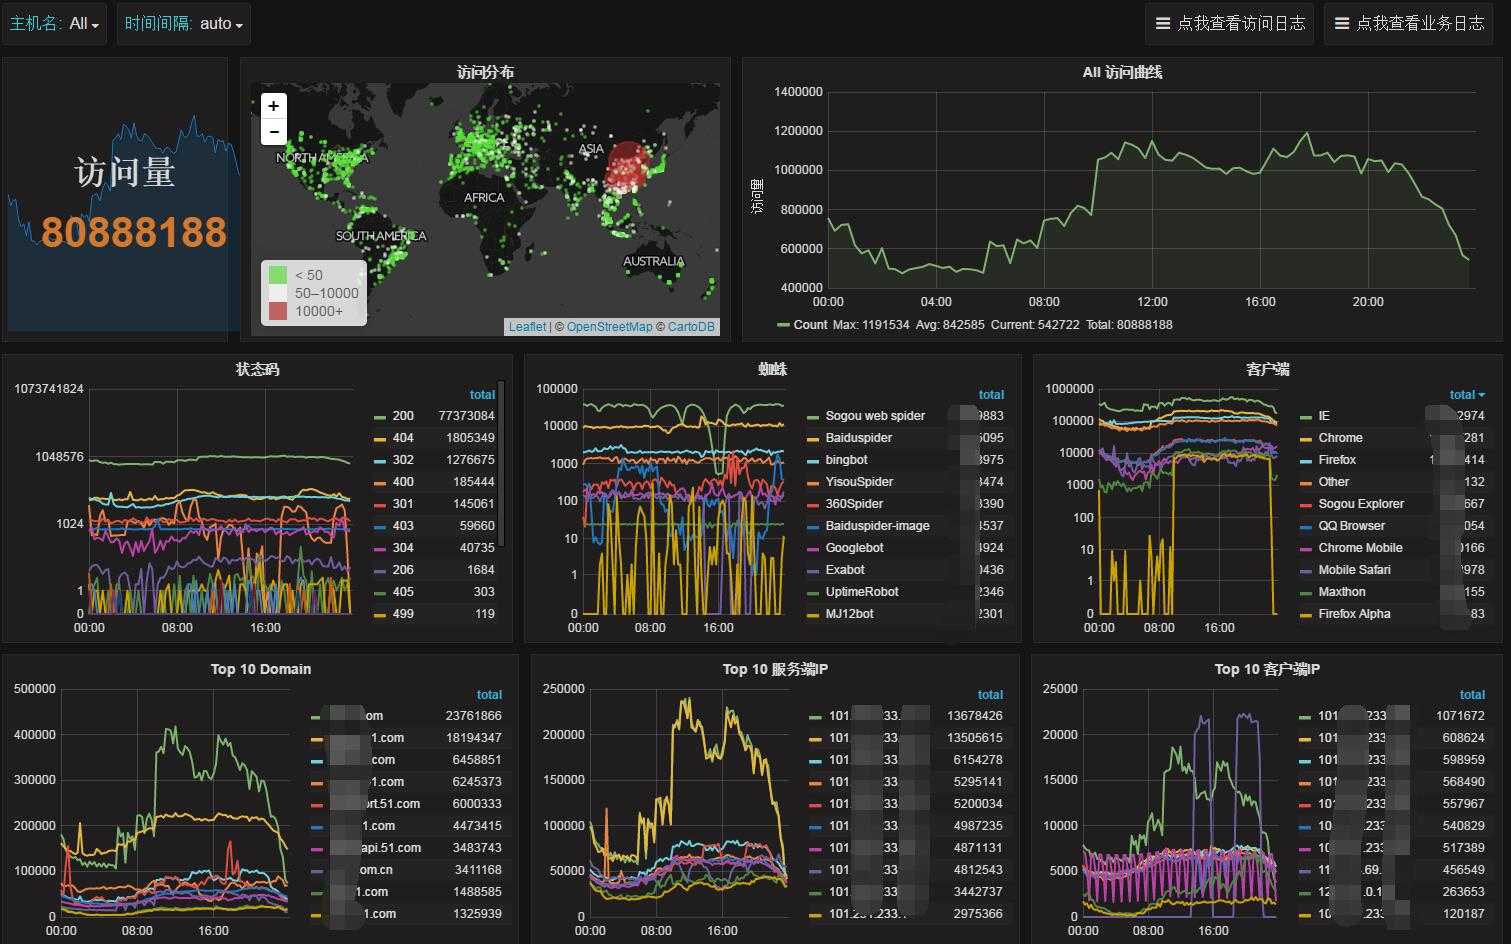
Task: Select the QQ Browser series
Action: click(1352, 526)
